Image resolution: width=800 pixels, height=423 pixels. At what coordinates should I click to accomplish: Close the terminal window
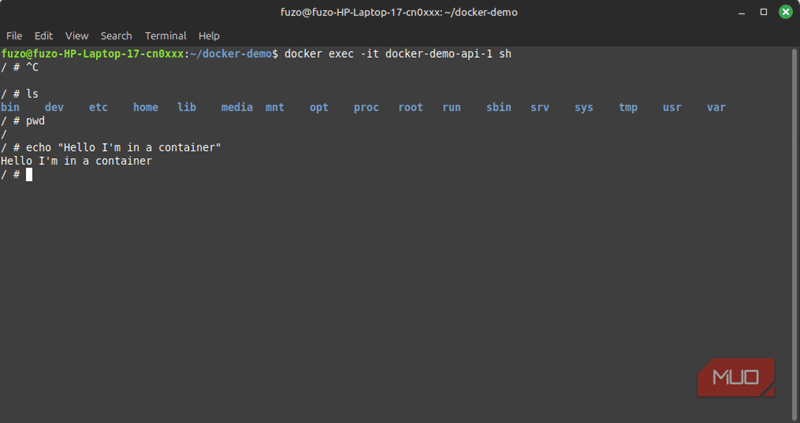click(784, 12)
